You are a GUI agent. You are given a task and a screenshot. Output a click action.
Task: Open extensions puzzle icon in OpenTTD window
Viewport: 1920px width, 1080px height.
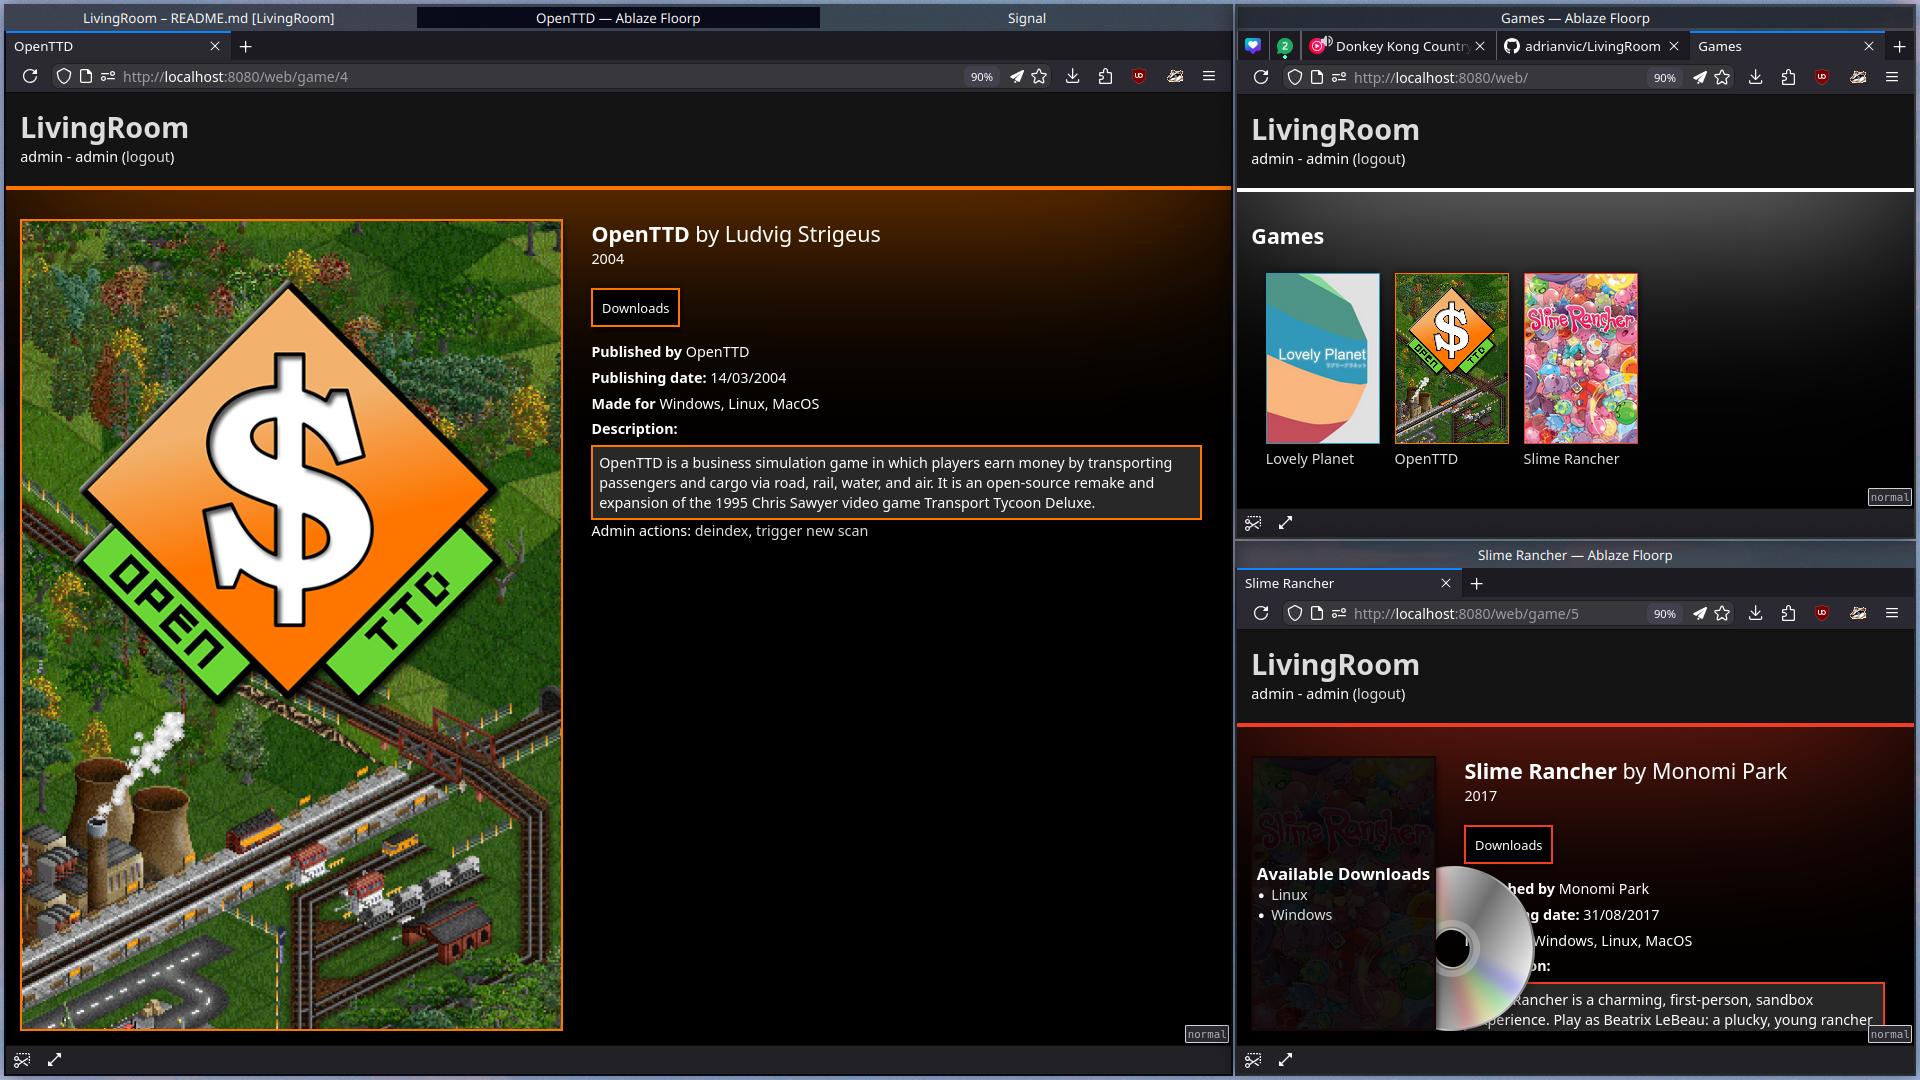[1105, 76]
